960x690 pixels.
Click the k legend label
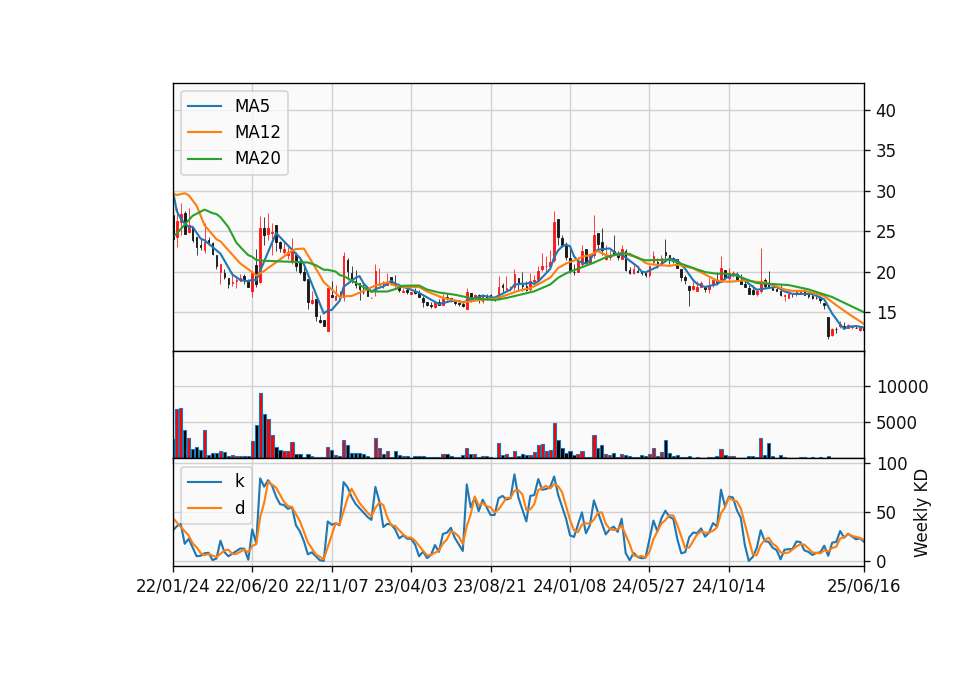pyautogui.click(x=239, y=481)
